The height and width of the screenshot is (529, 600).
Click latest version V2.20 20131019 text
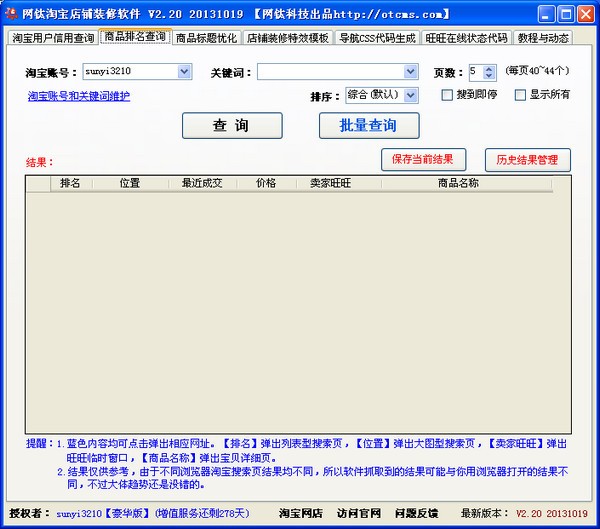[552, 513]
